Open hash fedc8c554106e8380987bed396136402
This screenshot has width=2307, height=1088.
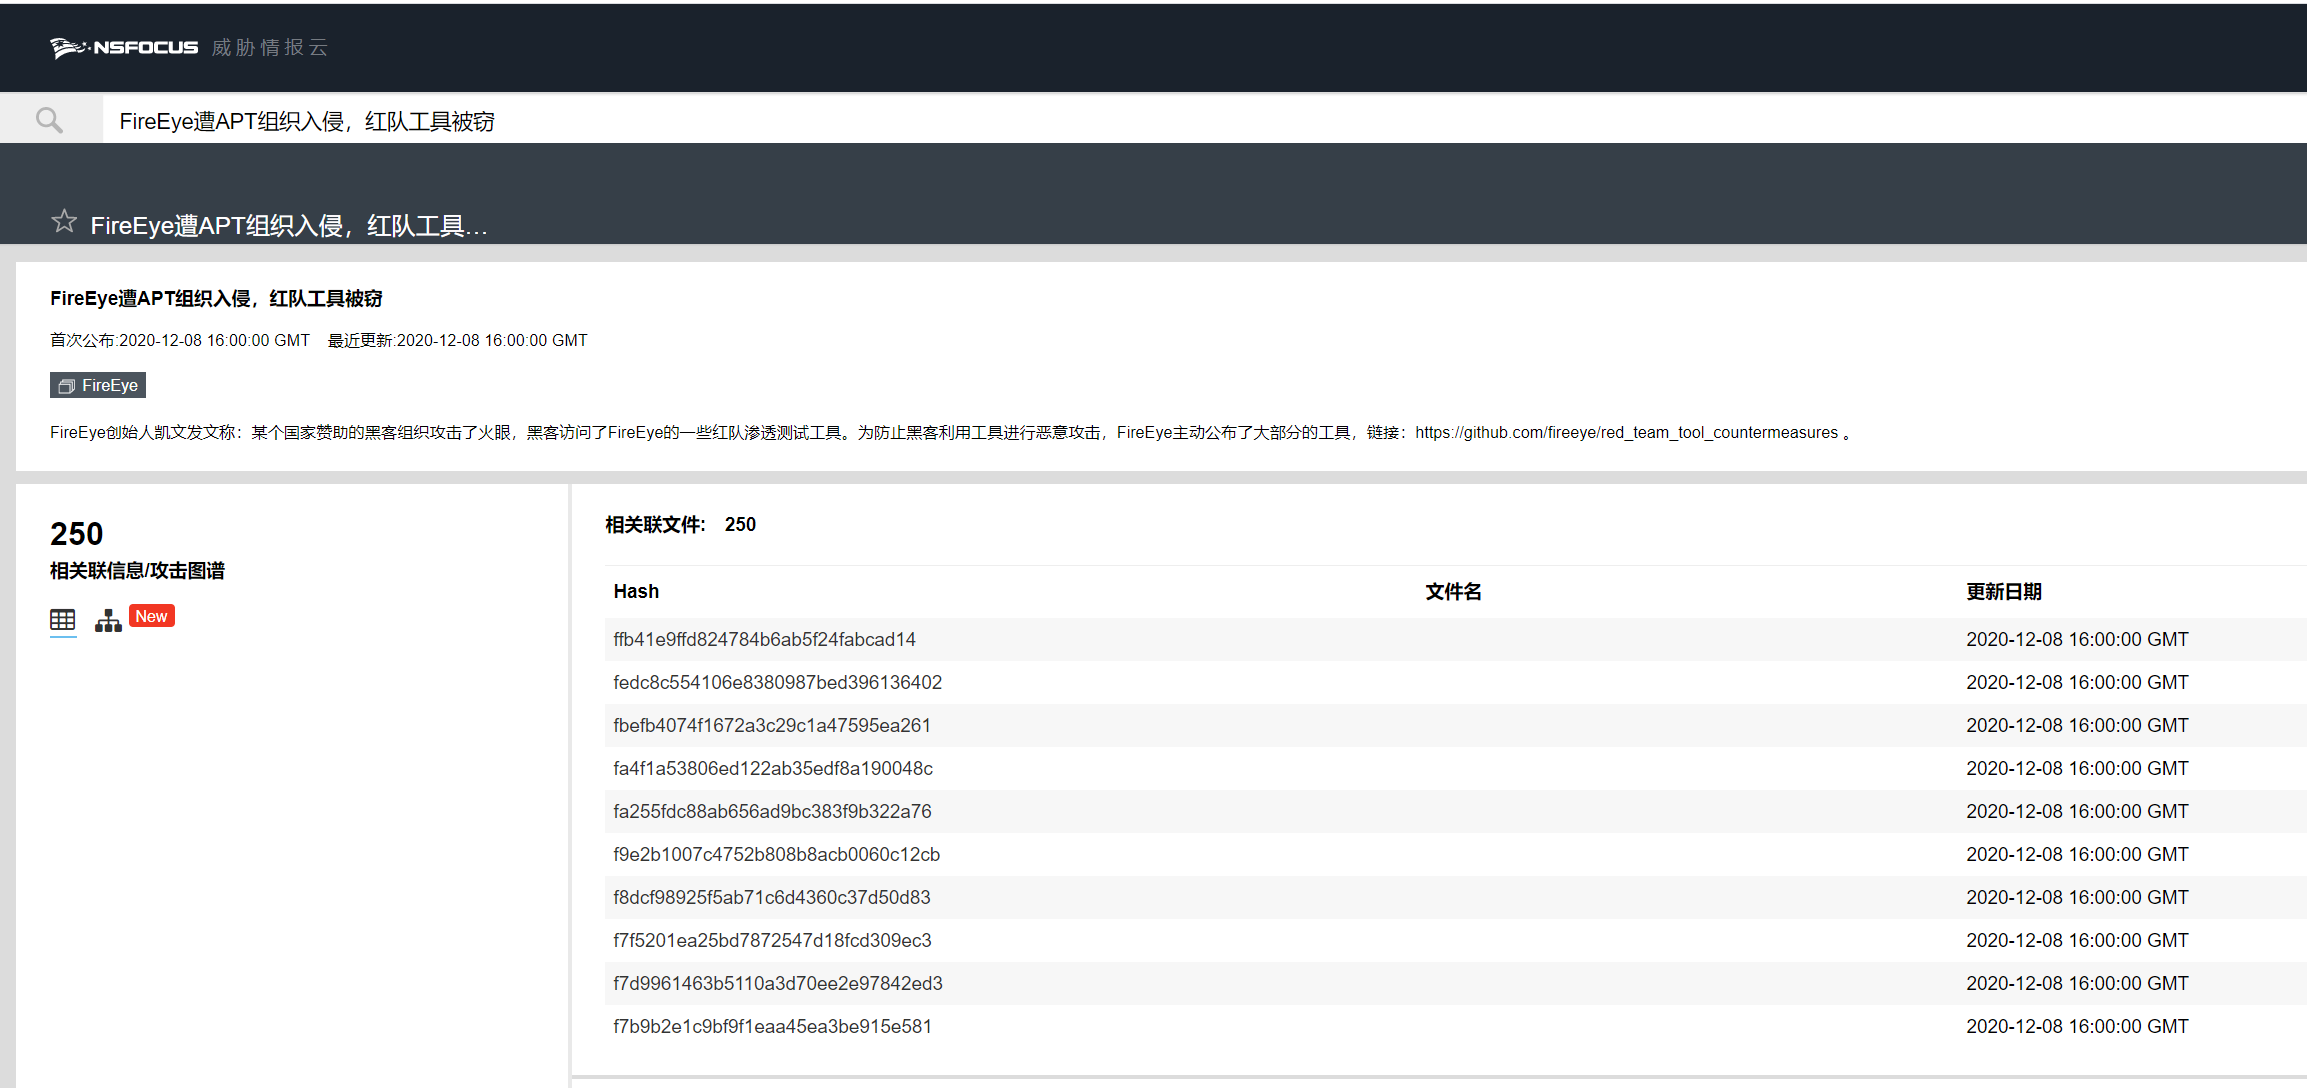(777, 682)
